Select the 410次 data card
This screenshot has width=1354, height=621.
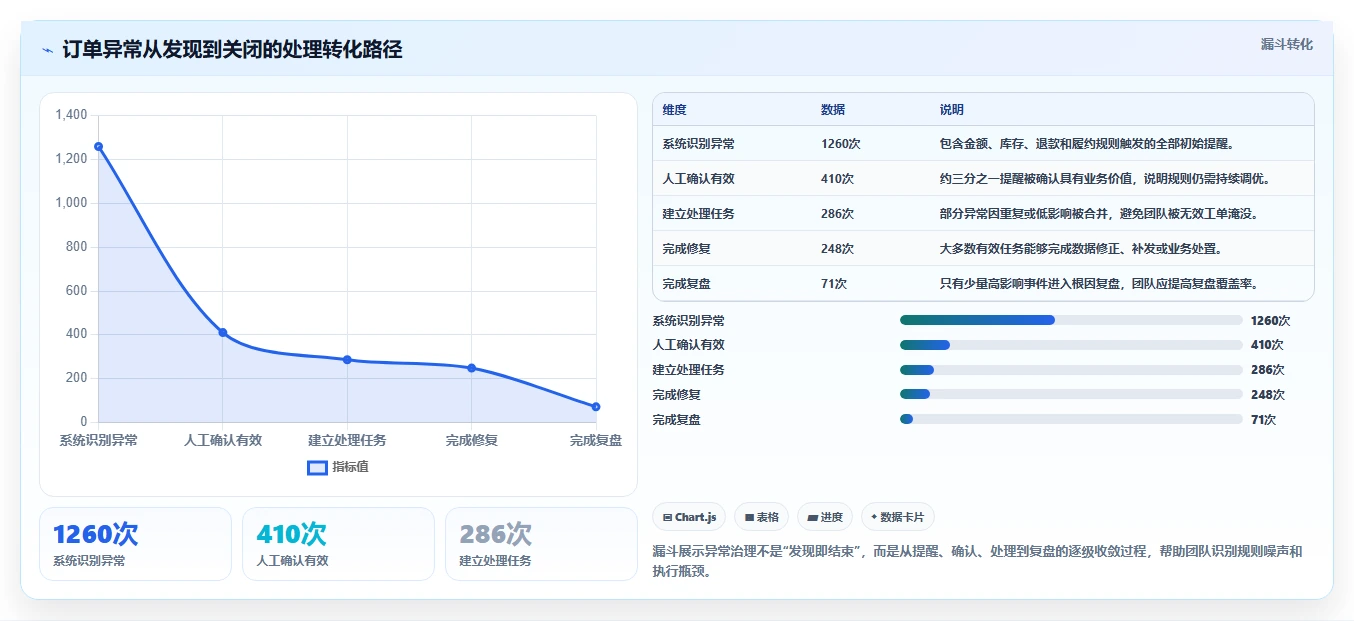pos(338,544)
